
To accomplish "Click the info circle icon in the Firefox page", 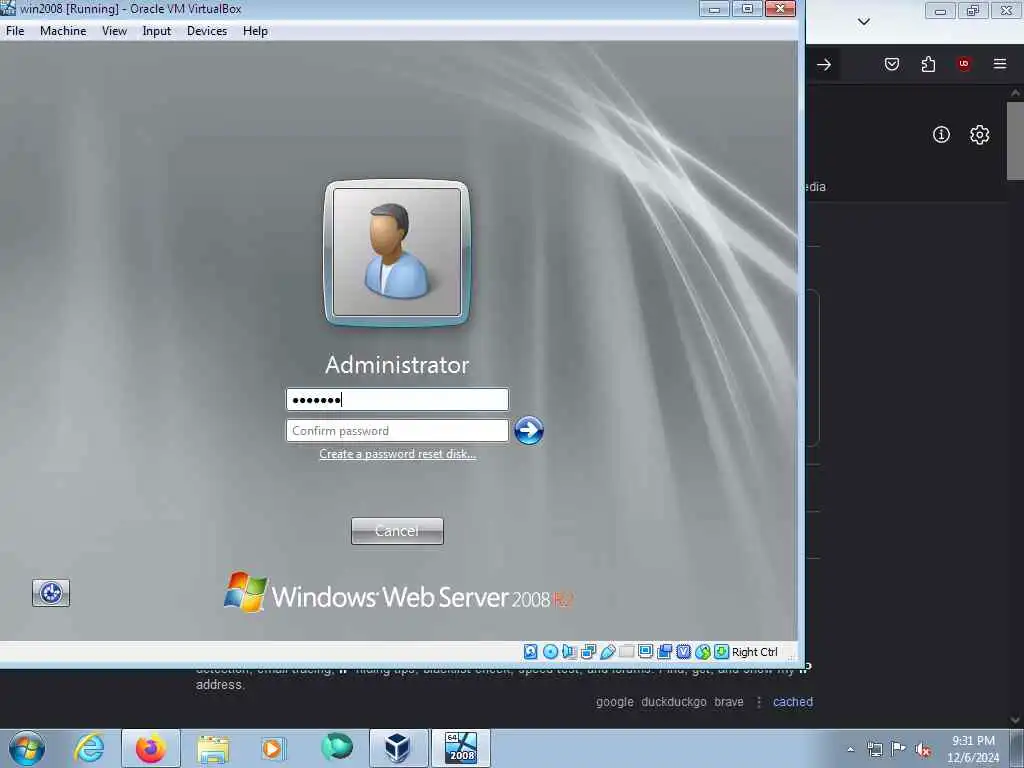I will tap(941, 135).
